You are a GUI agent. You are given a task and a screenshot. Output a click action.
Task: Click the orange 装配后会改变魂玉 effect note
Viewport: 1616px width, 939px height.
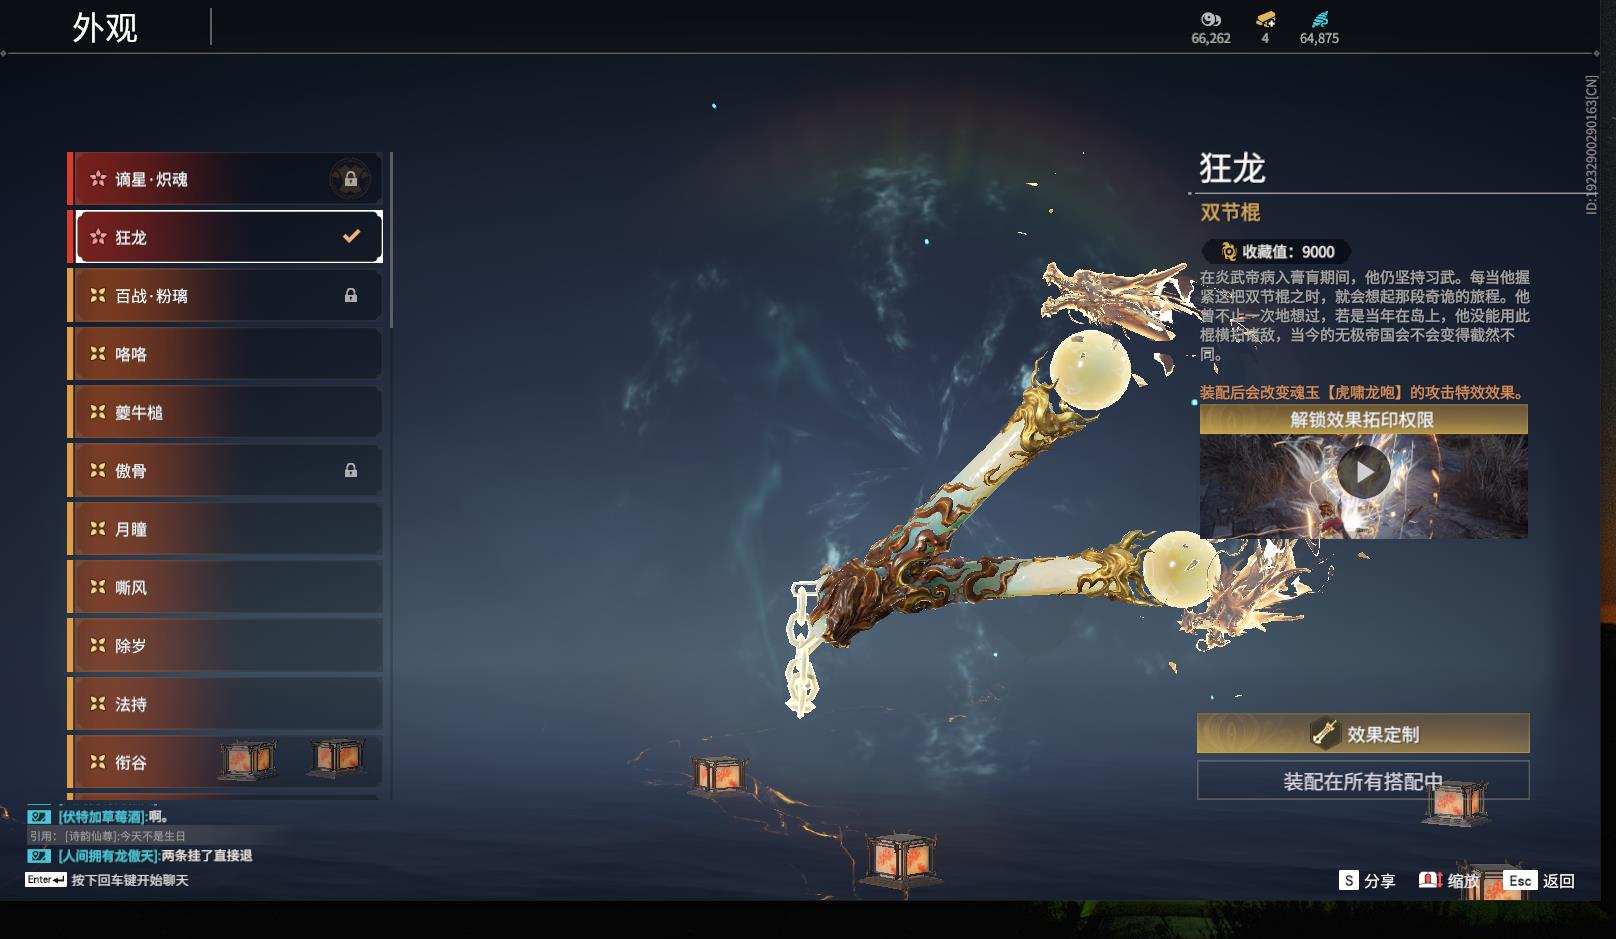(x=1362, y=392)
